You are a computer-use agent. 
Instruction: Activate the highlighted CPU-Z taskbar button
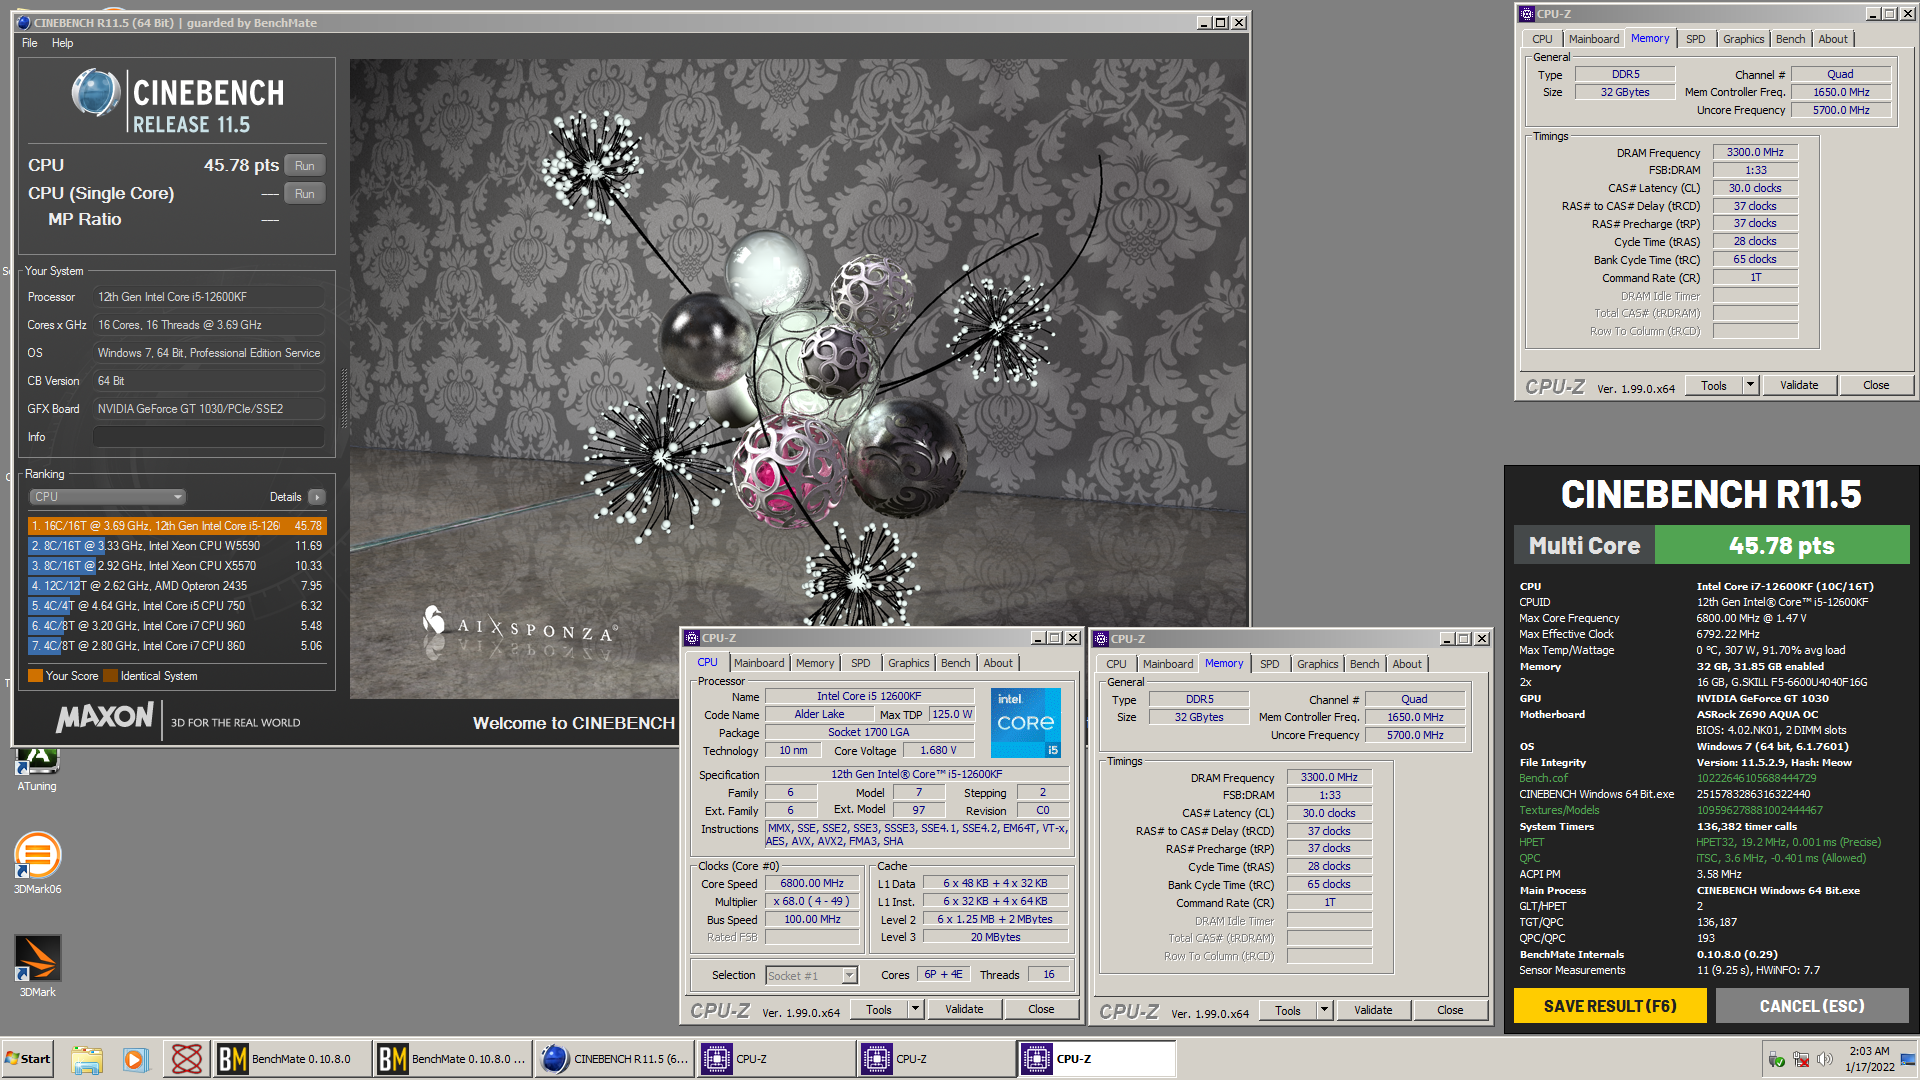[1096, 1059]
